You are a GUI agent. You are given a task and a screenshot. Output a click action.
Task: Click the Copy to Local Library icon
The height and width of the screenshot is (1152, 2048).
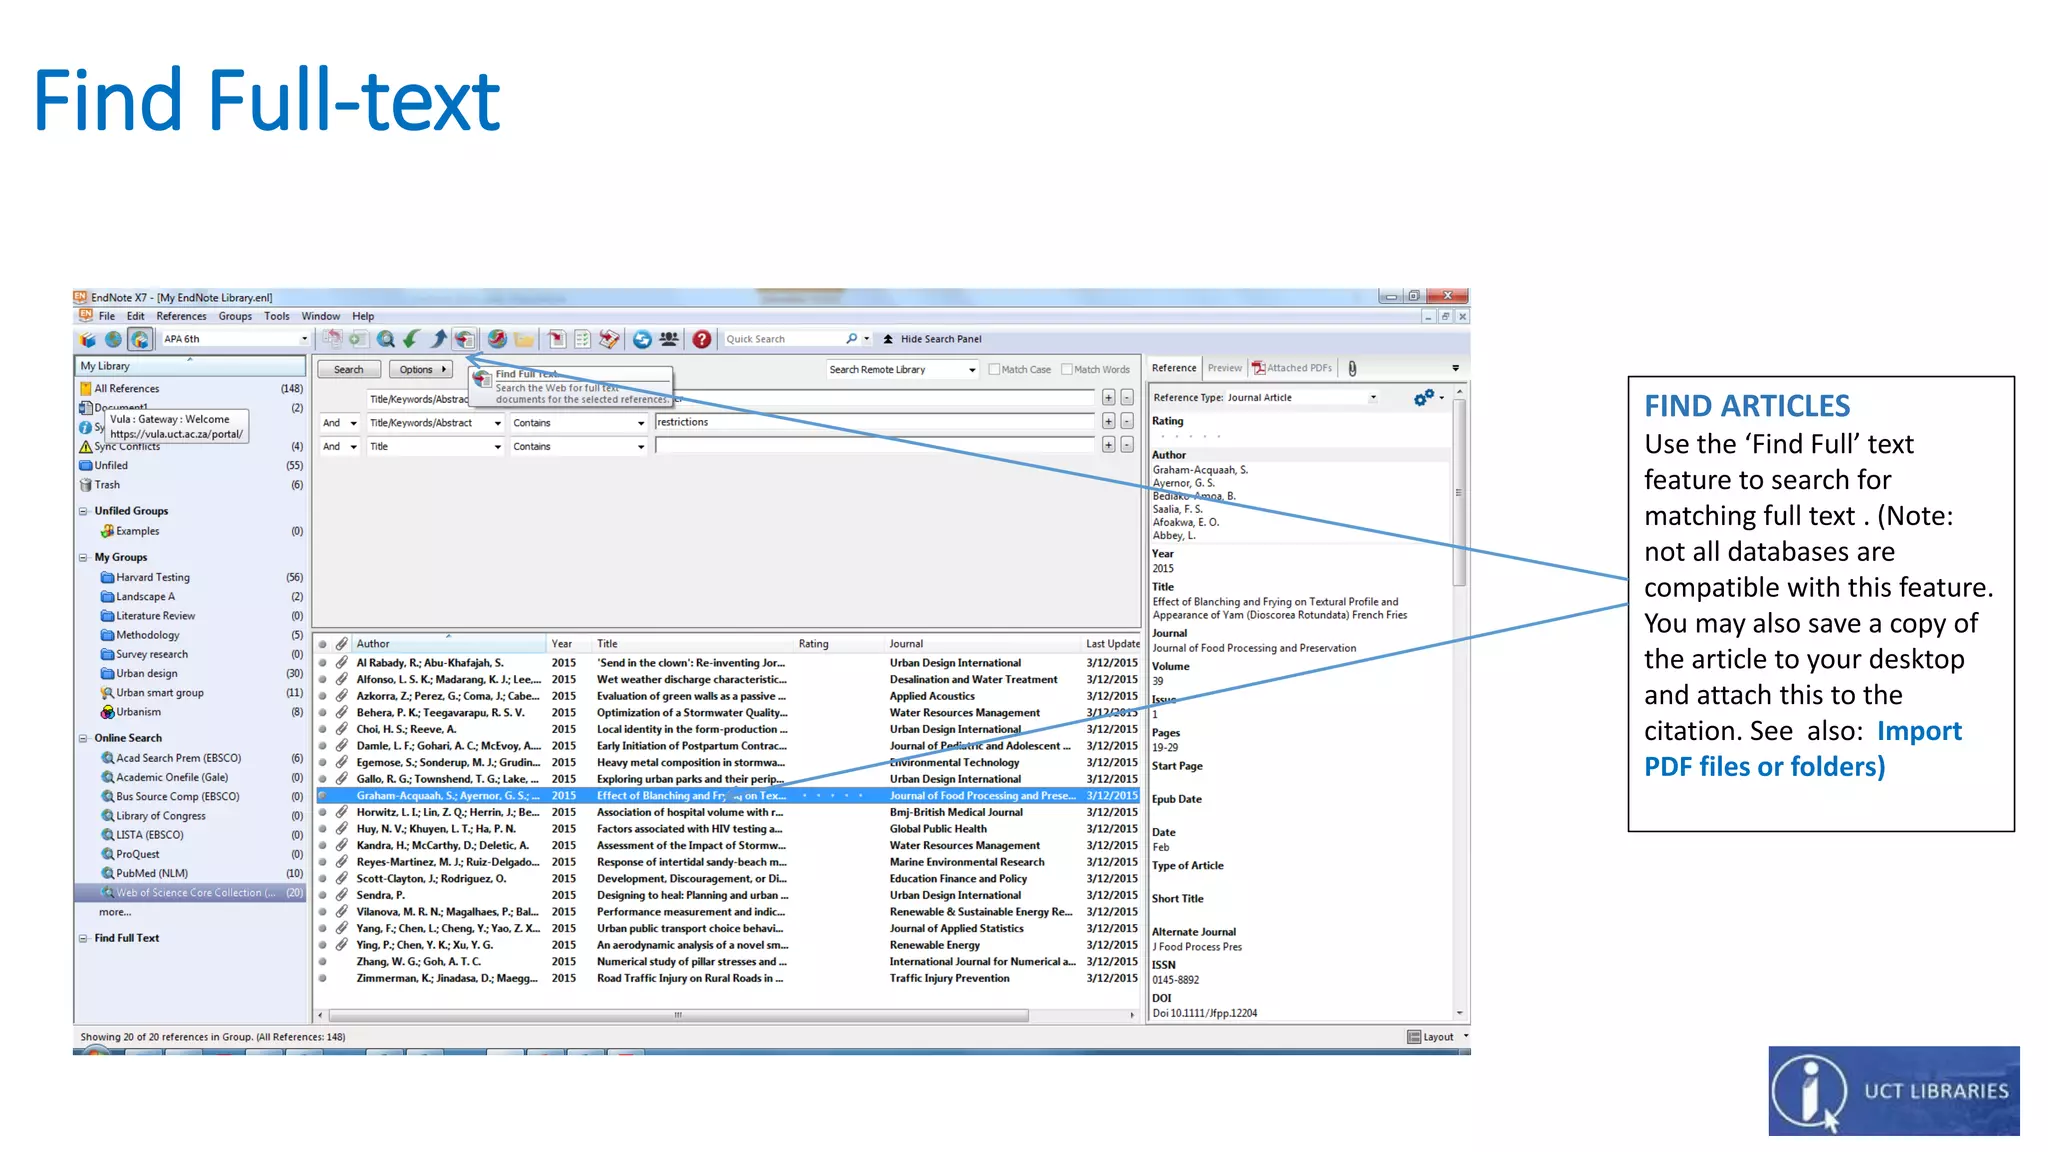click(x=332, y=339)
